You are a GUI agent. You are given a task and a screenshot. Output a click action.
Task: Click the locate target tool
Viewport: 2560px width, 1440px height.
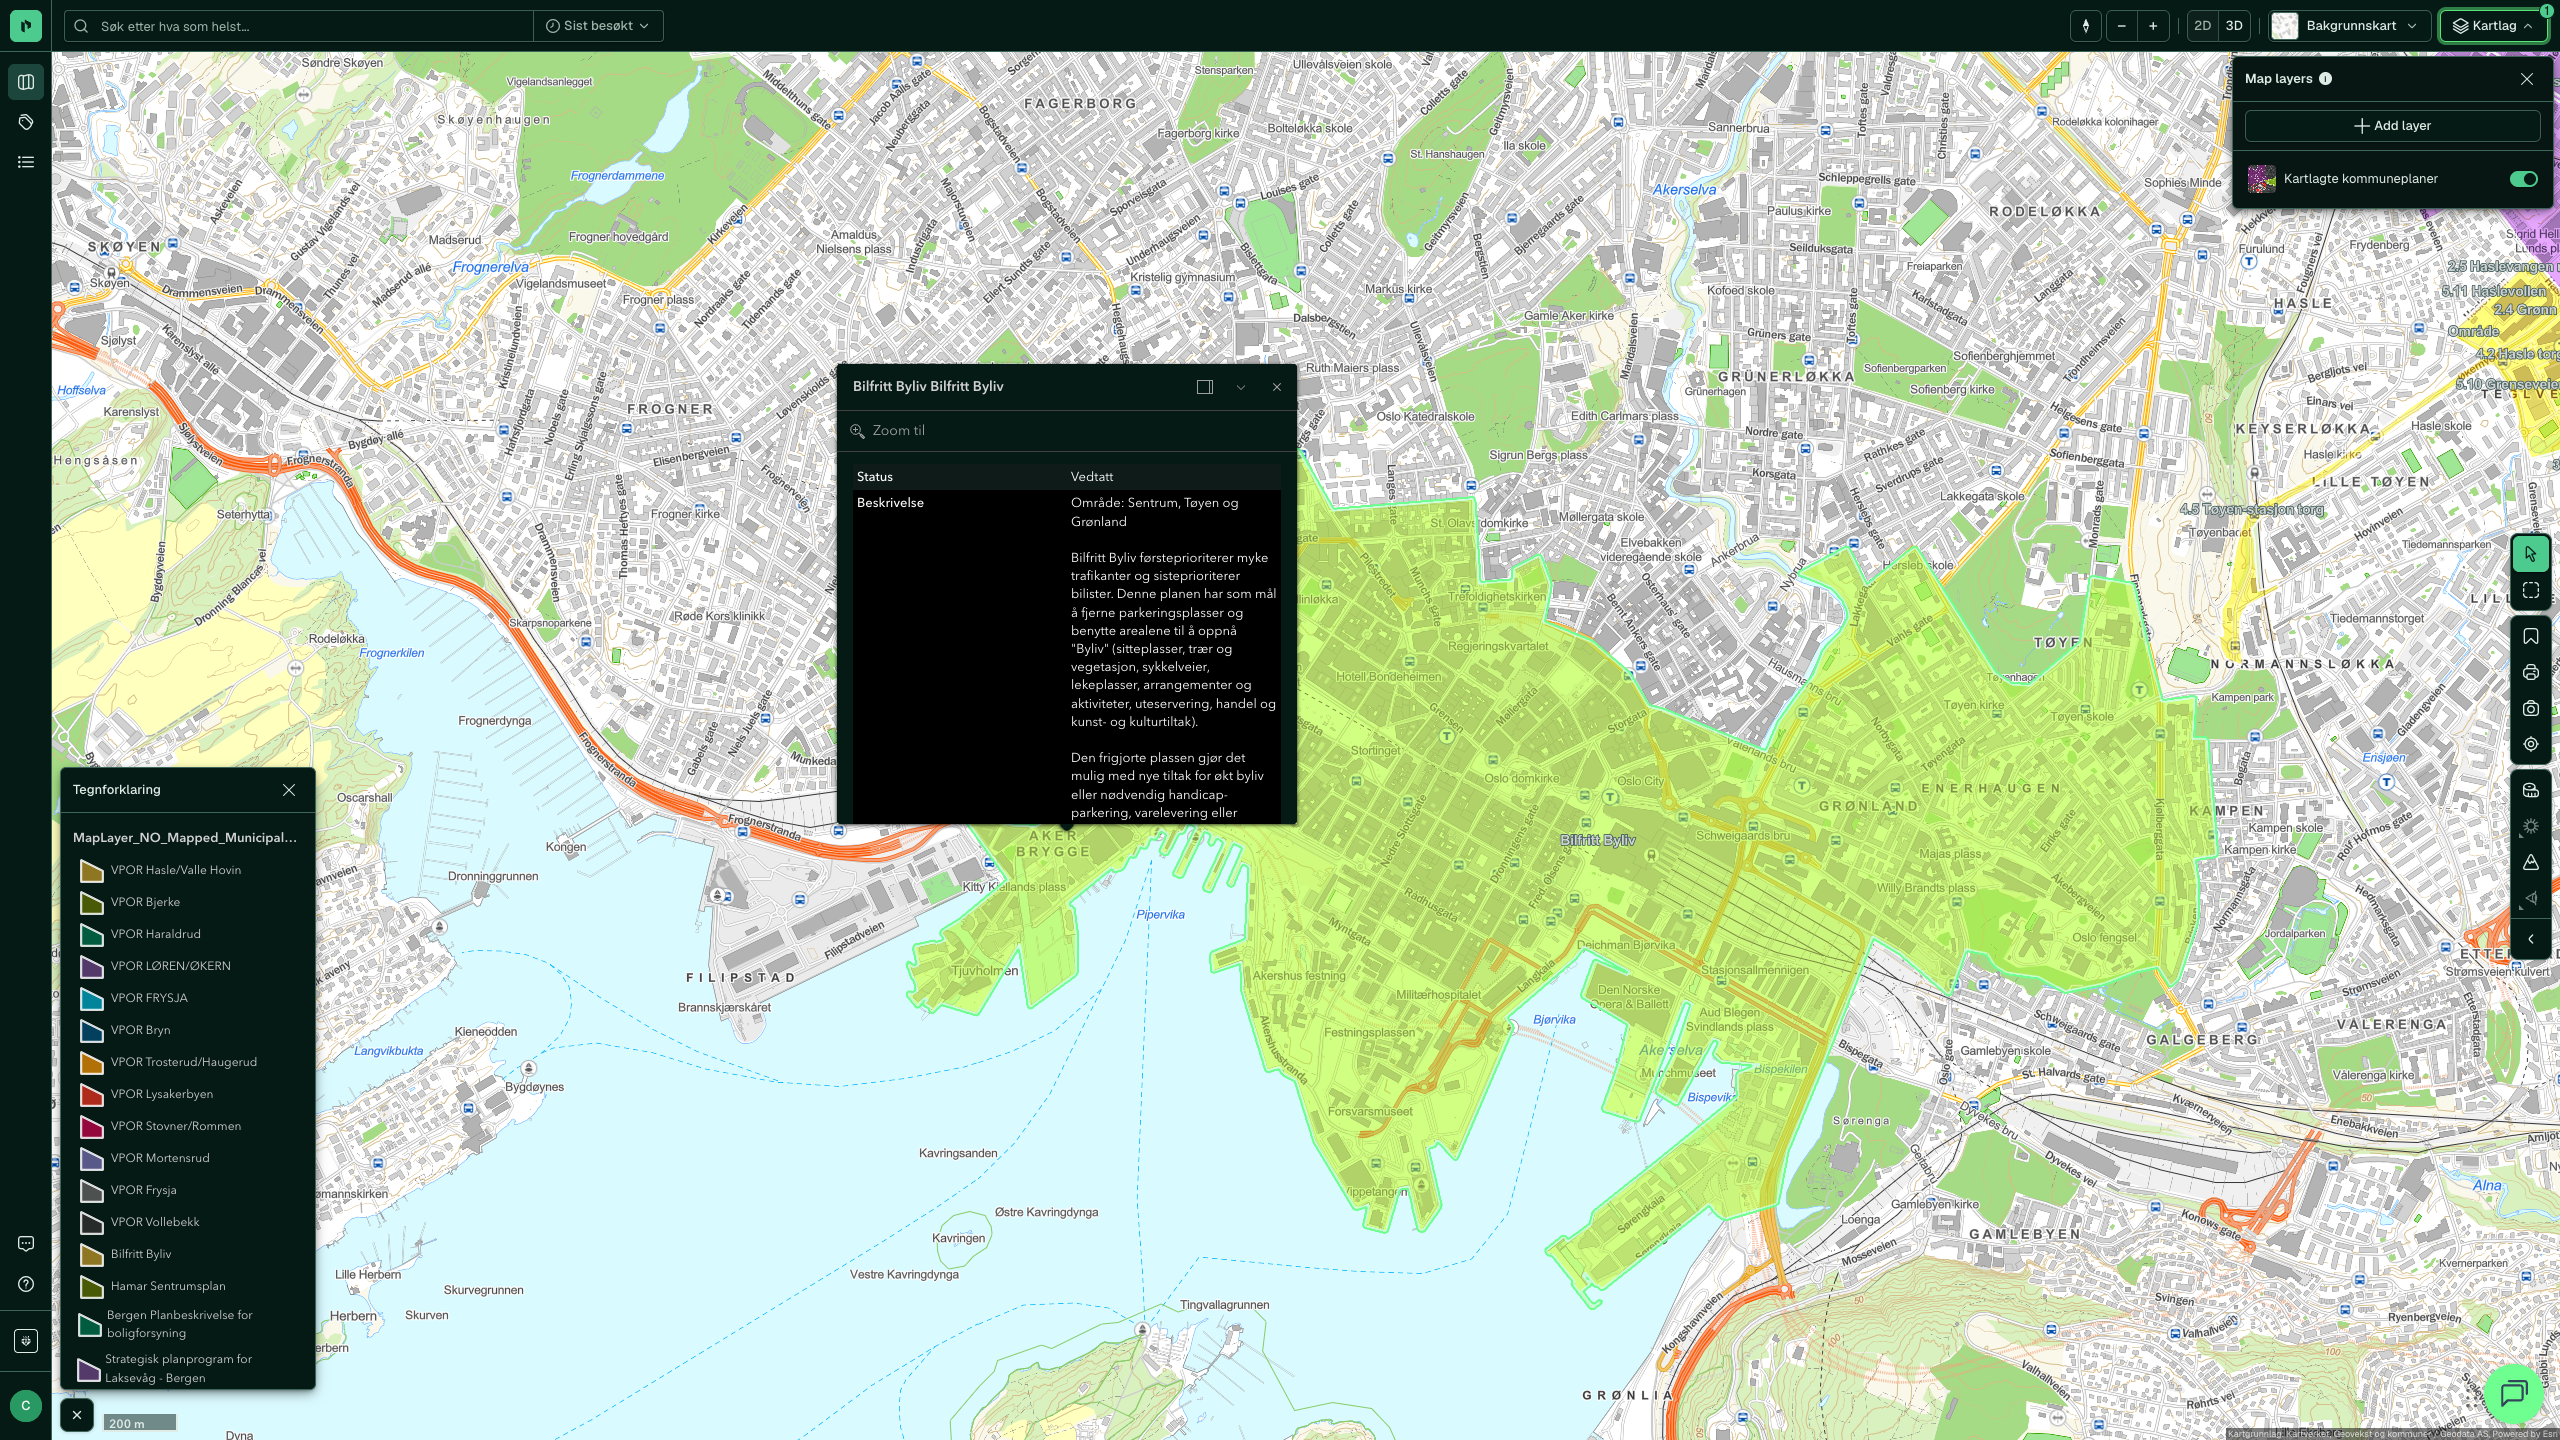coord(2531,744)
